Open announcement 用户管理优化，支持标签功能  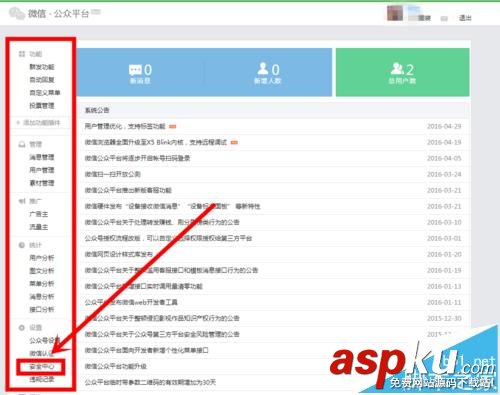pyautogui.click(x=125, y=126)
